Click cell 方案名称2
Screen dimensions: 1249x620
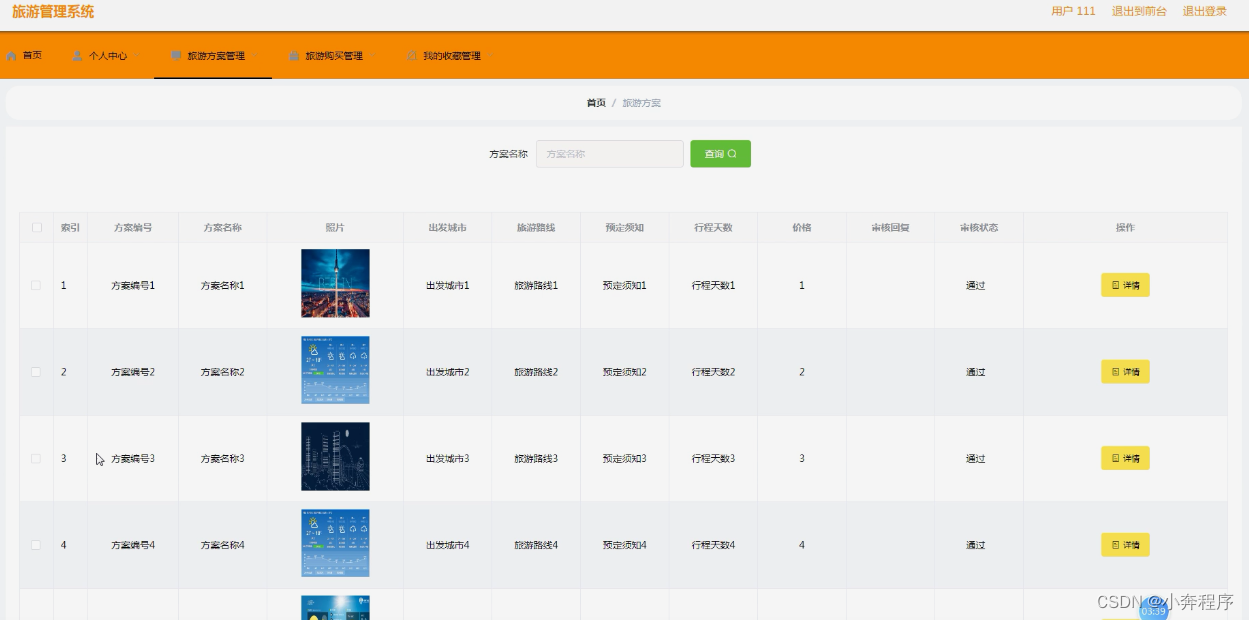[x=222, y=372]
